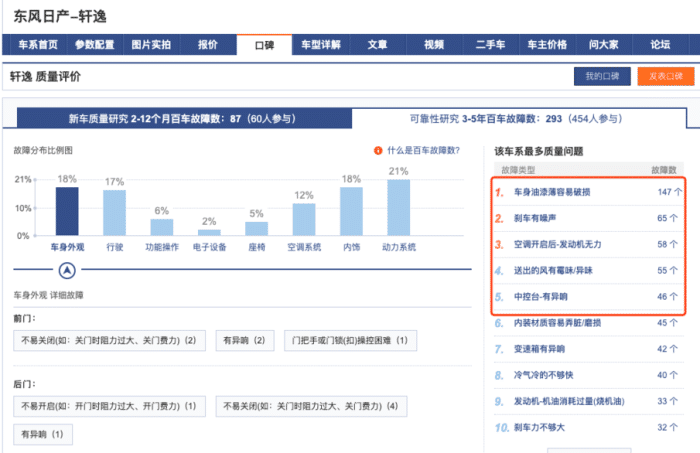Viewport: 700px width, 453px height.
Task: Open the 参数配置 tab
Action: (95, 45)
